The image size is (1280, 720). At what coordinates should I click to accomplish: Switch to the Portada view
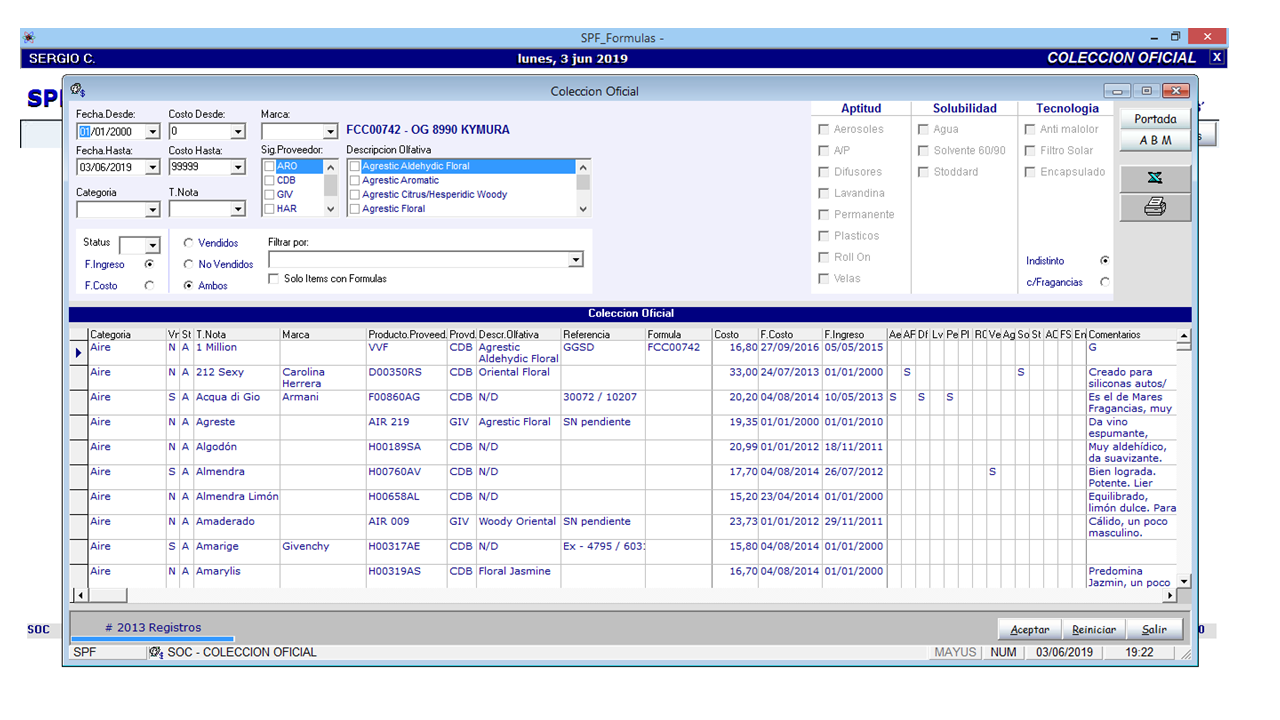pos(1154,118)
